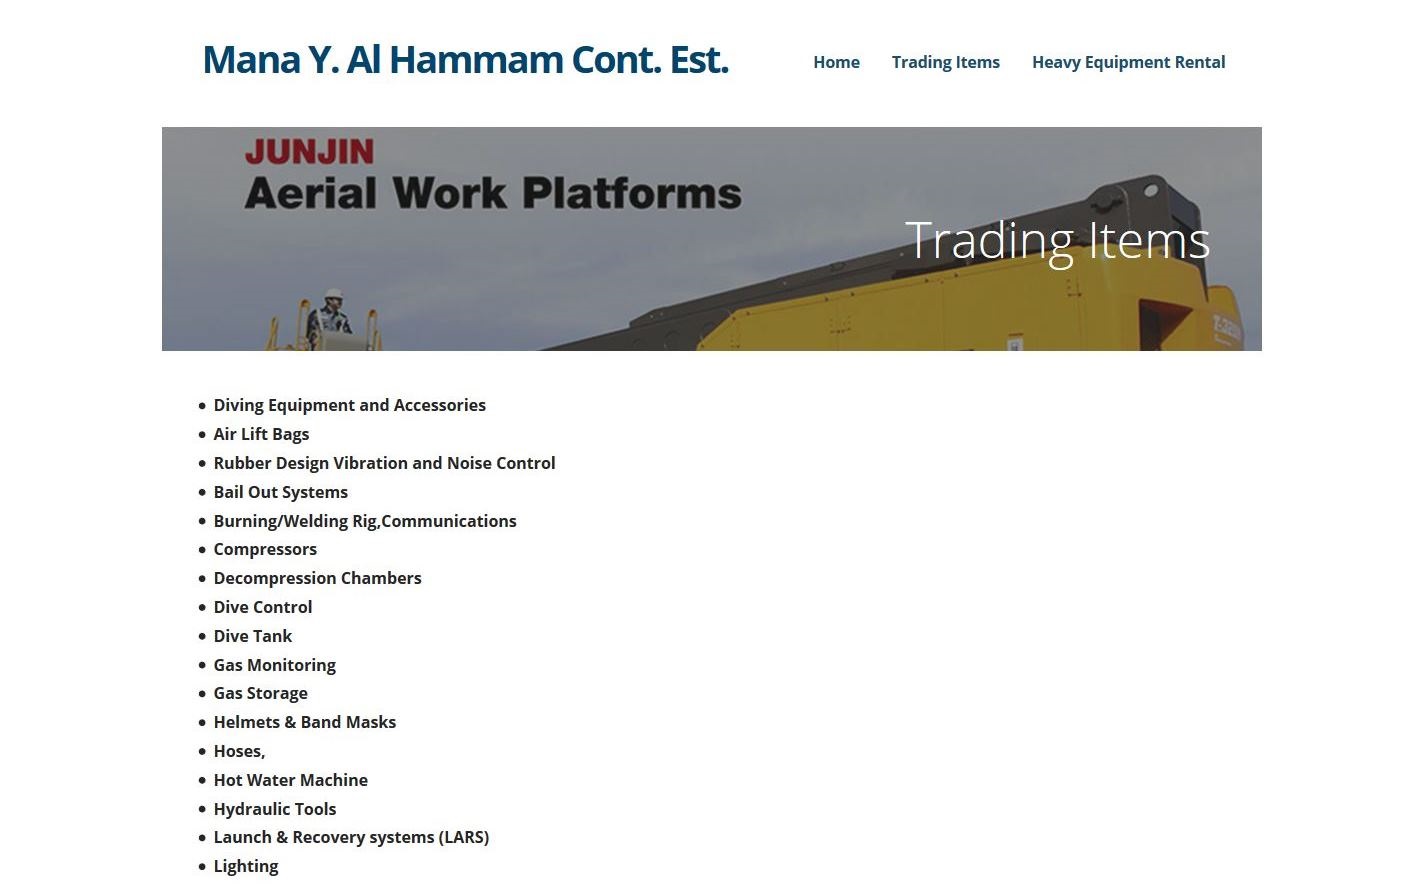Click the 'Trading Items' banner heading
The image size is (1416, 888).
1057,241
